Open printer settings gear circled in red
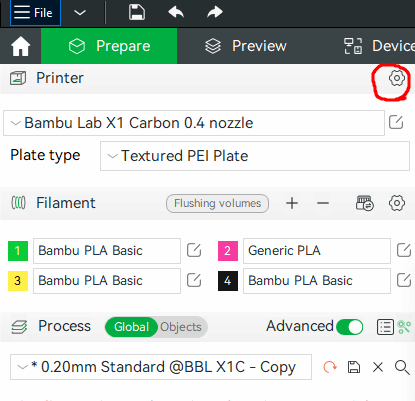 (397, 78)
